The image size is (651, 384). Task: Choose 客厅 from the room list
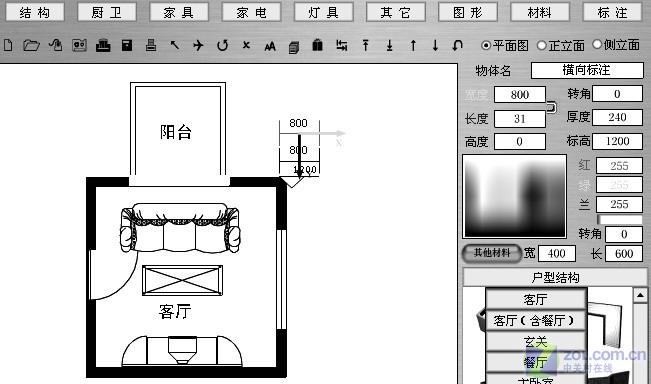pyautogui.click(x=536, y=299)
